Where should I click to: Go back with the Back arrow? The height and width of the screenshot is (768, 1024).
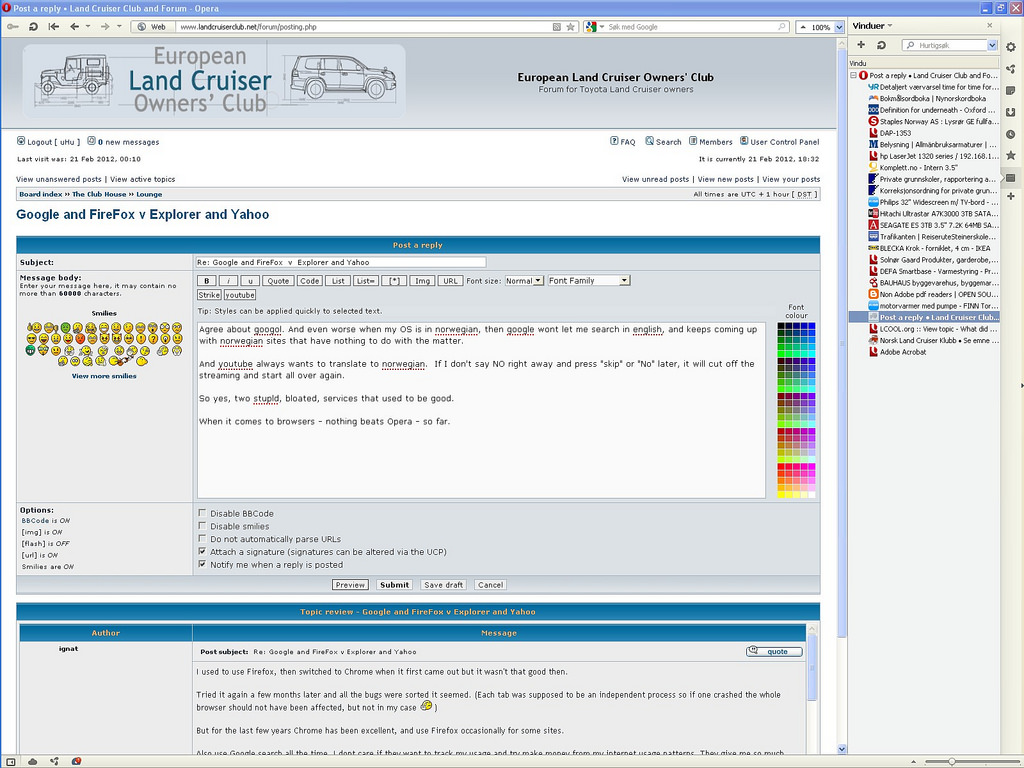pyautogui.click(x=74, y=27)
